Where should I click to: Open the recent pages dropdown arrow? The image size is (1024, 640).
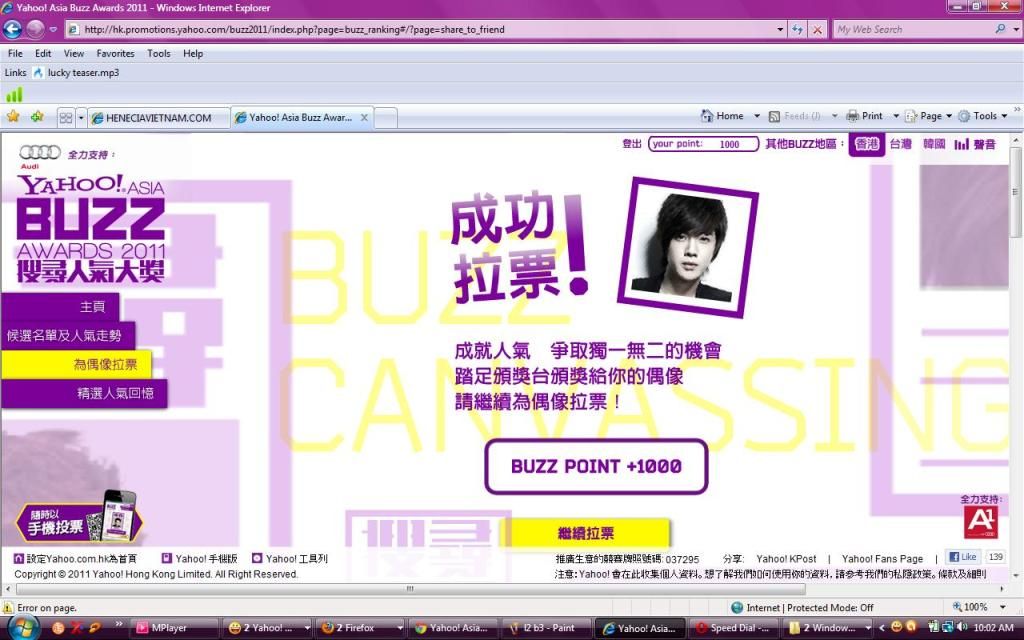click(54, 29)
